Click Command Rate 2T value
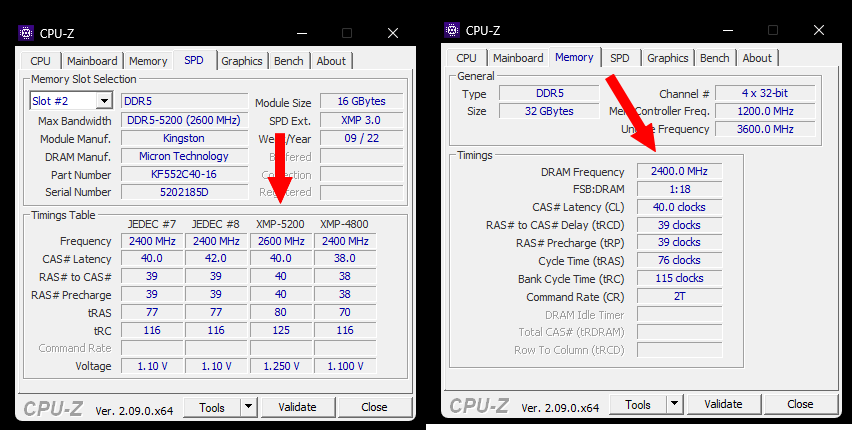Screen dimensions: 852x430 point(679,296)
